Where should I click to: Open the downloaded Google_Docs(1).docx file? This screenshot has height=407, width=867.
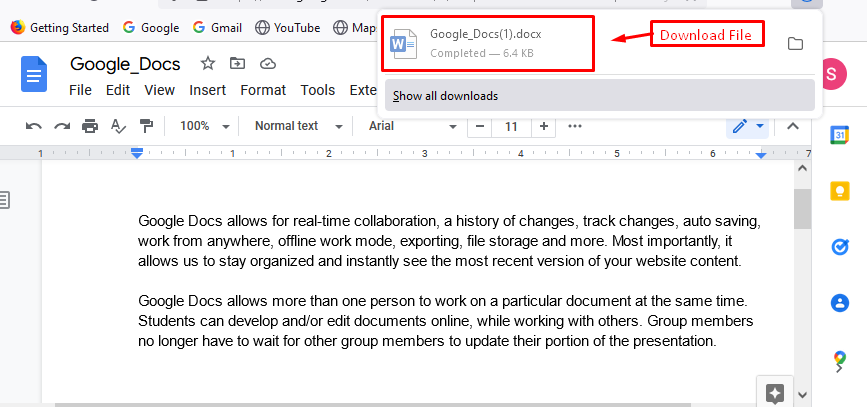click(488, 43)
